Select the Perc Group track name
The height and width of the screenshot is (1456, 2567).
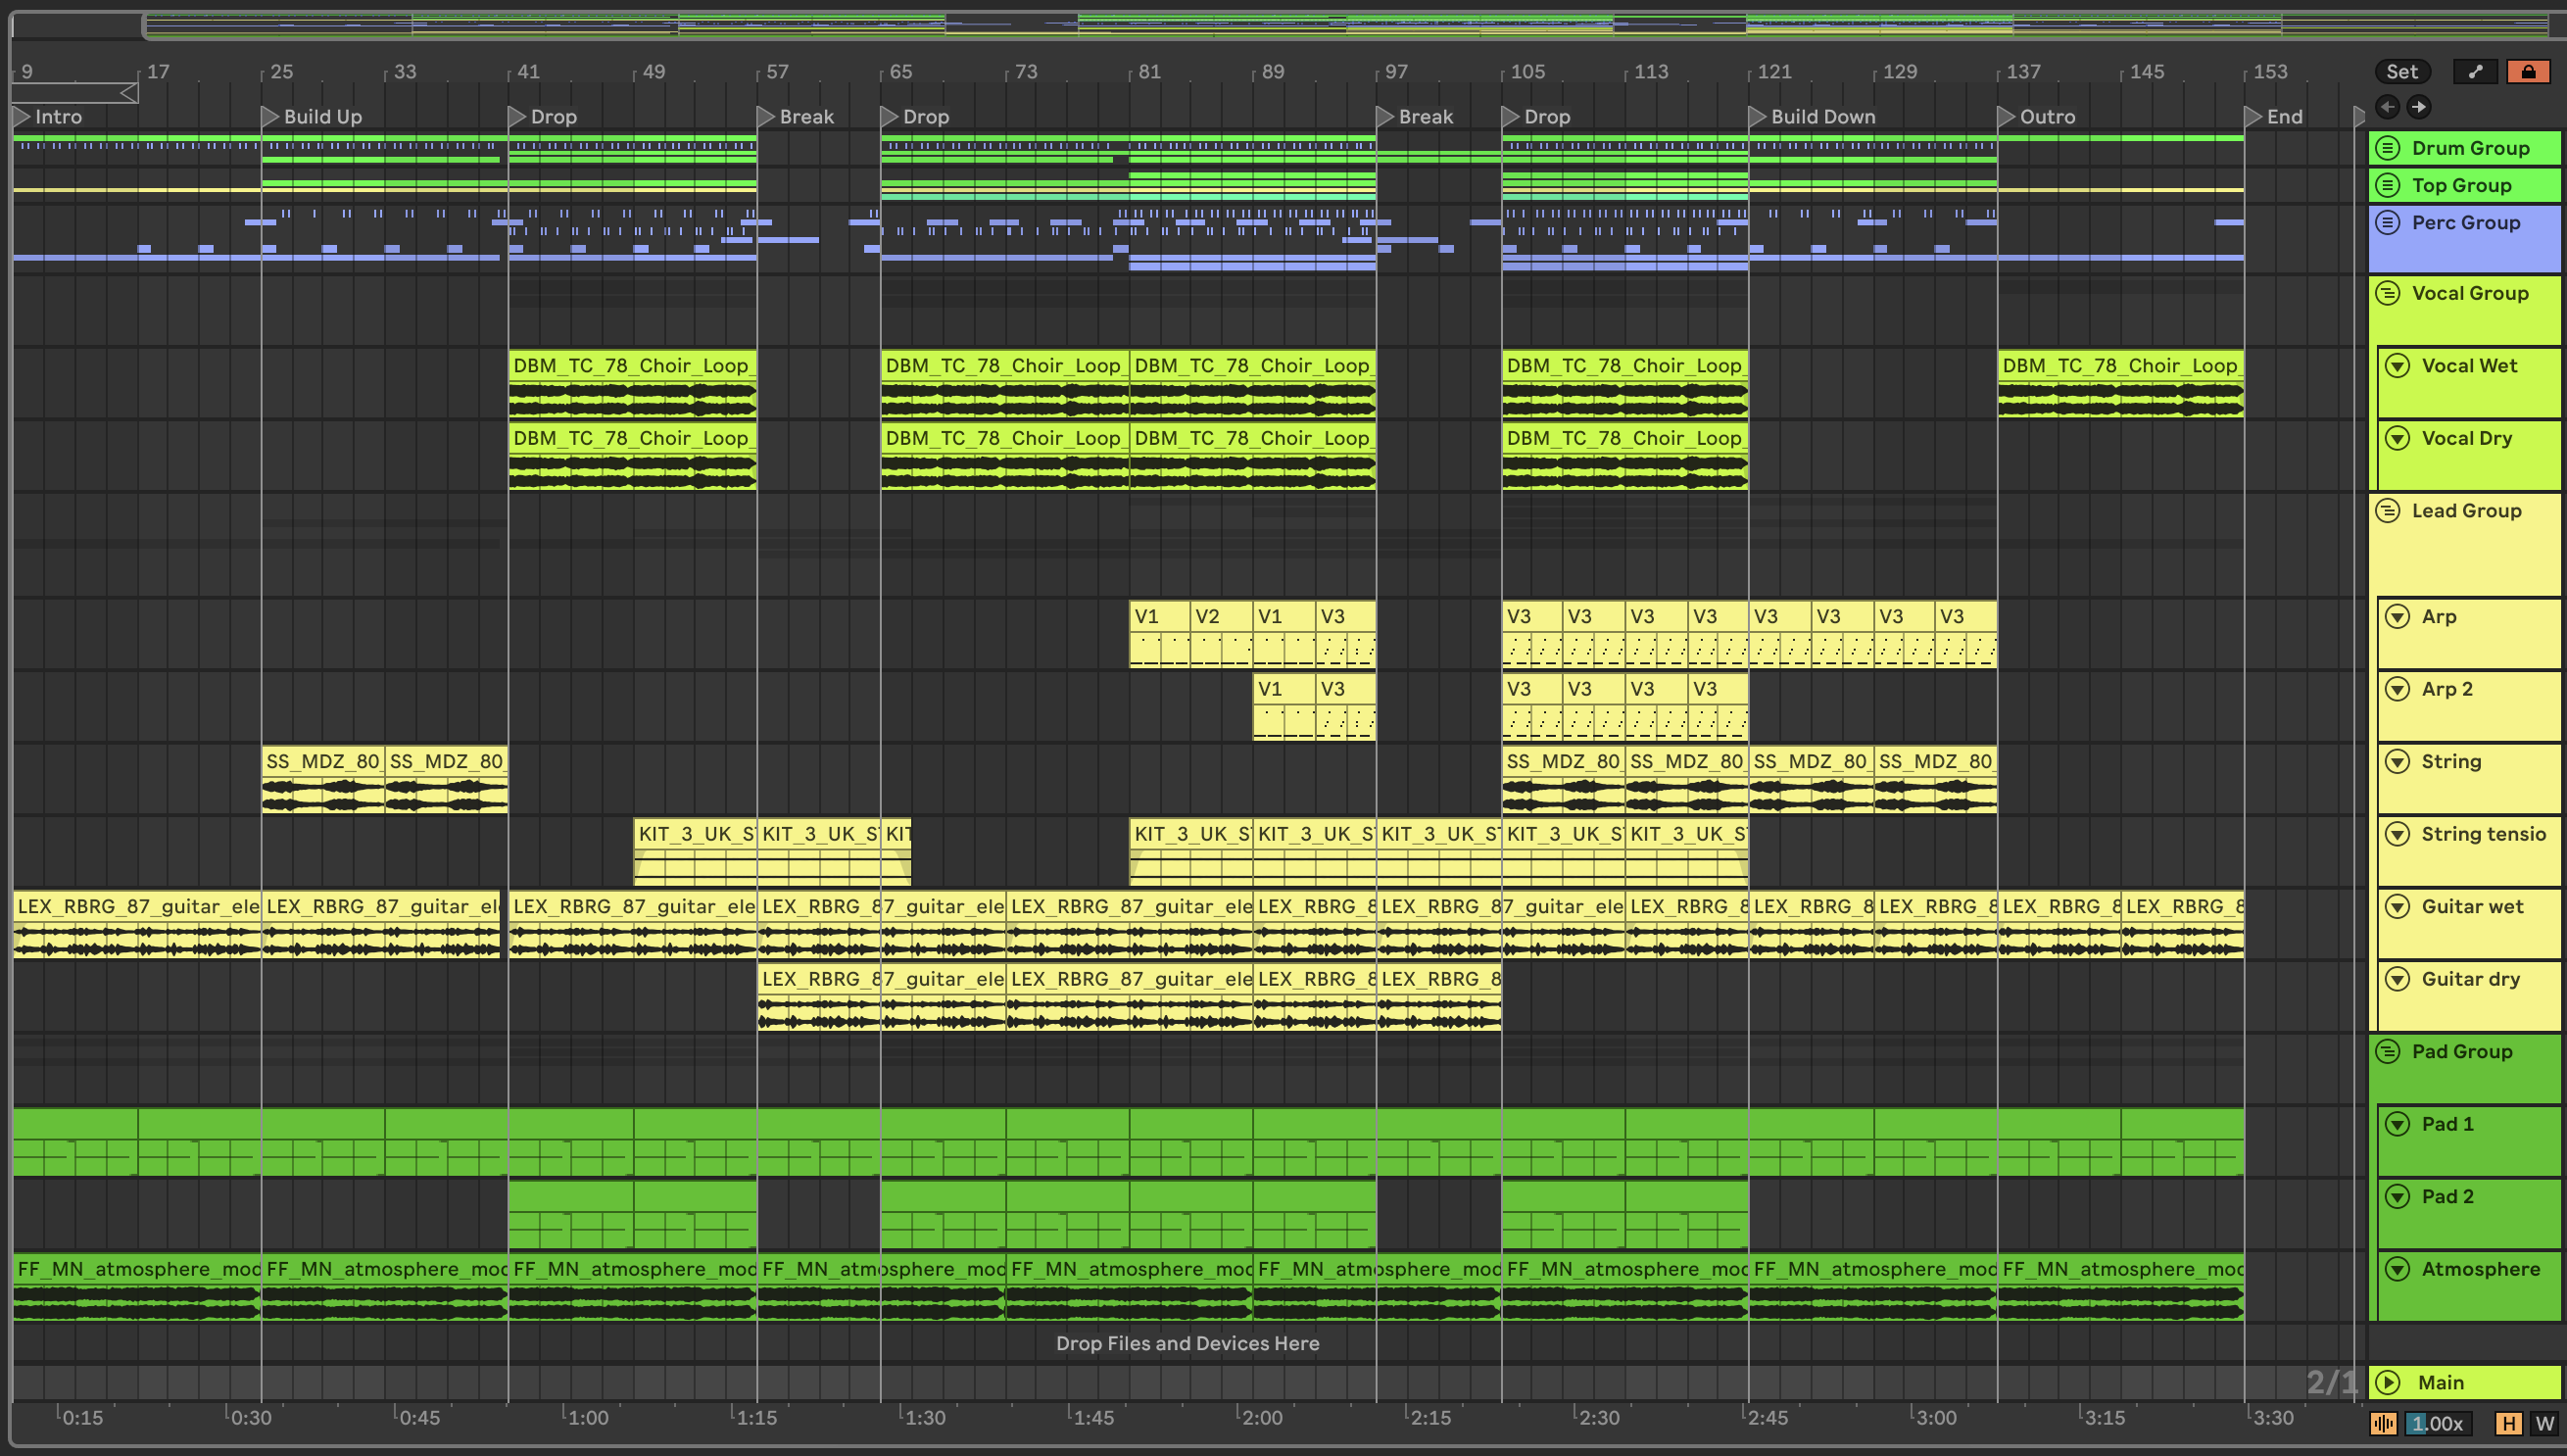pos(2465,222)
